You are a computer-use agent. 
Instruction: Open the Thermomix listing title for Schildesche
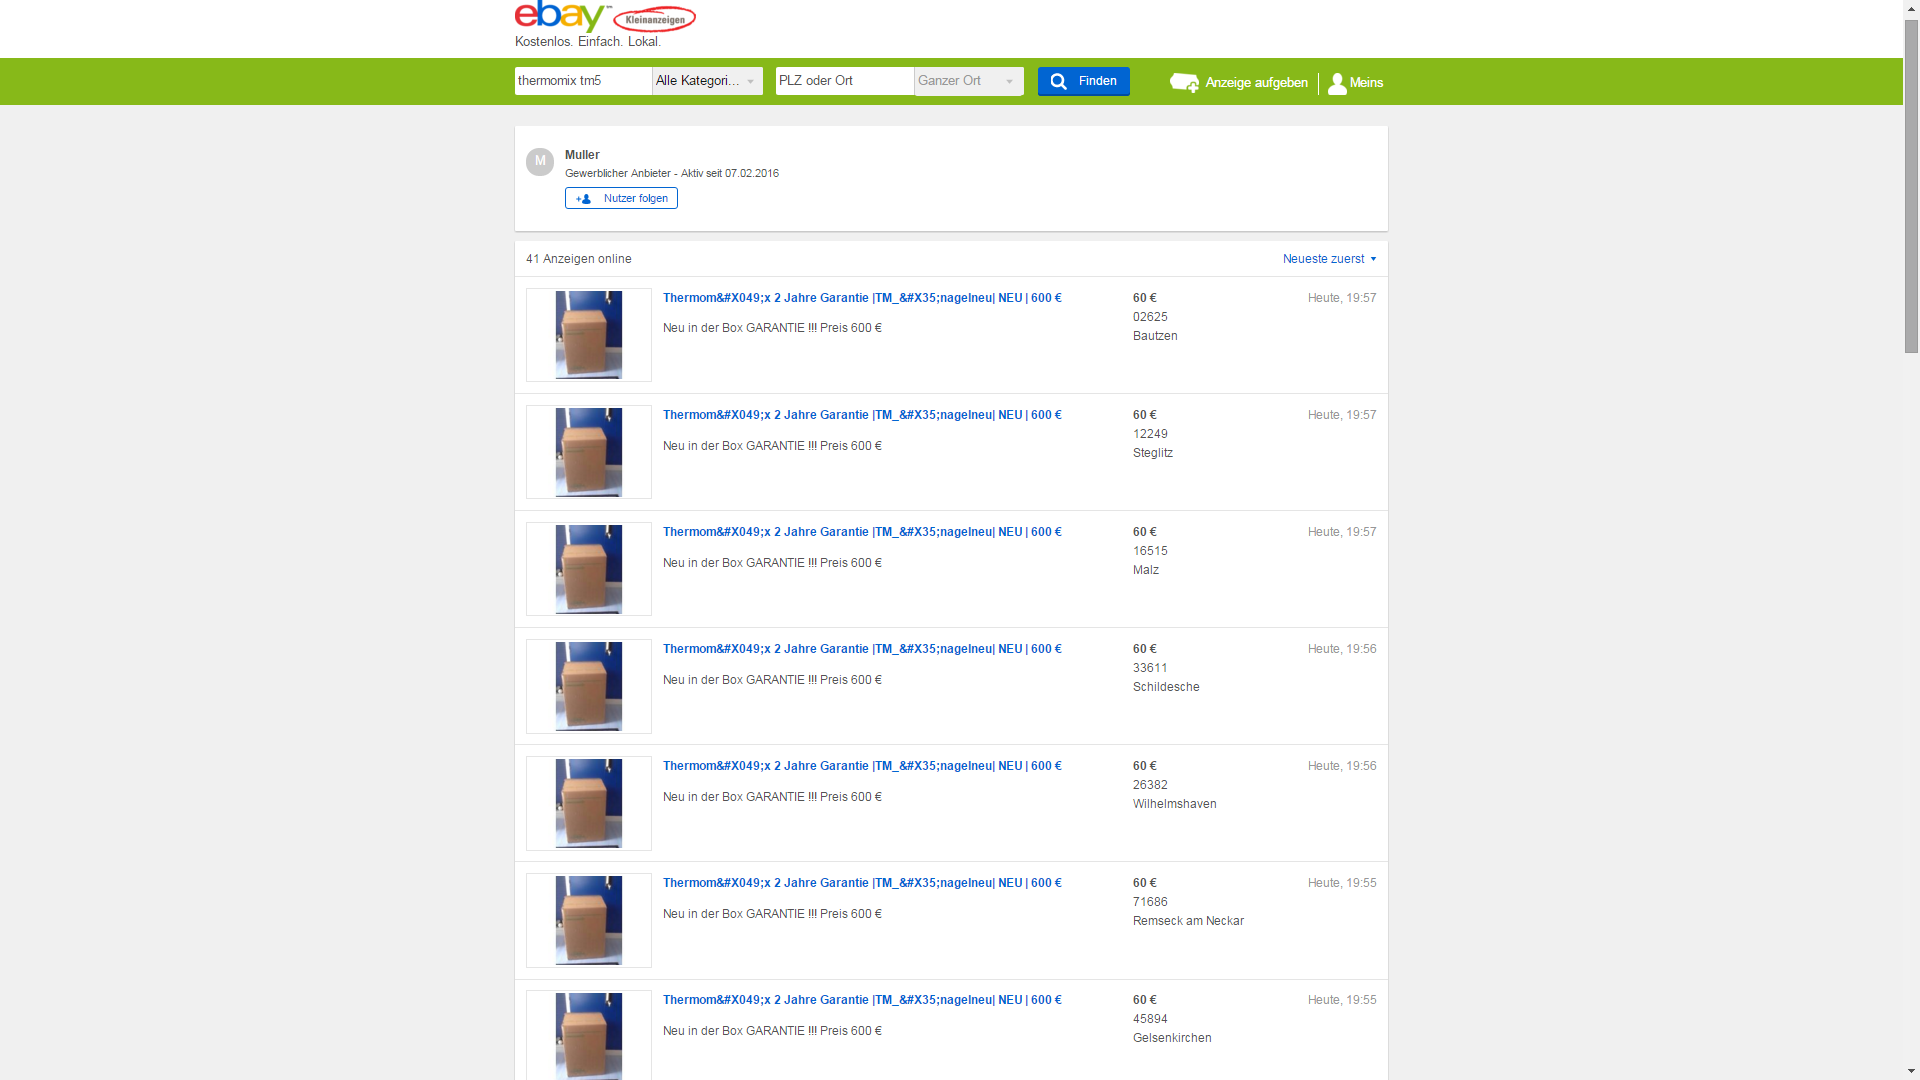[862, 649]
